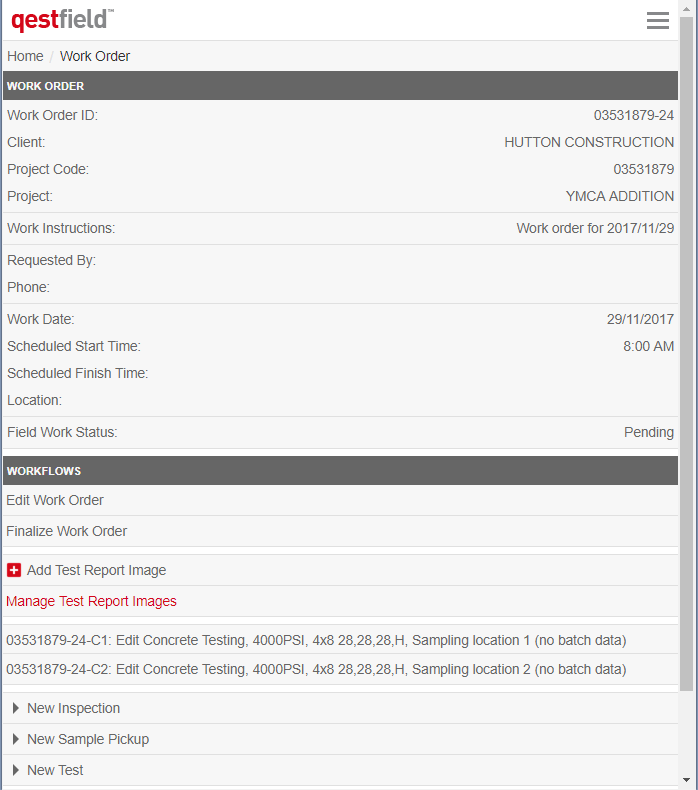
Task: Open Manage Test Report Images
Action: pyautogui.click(x=91, y=601)
